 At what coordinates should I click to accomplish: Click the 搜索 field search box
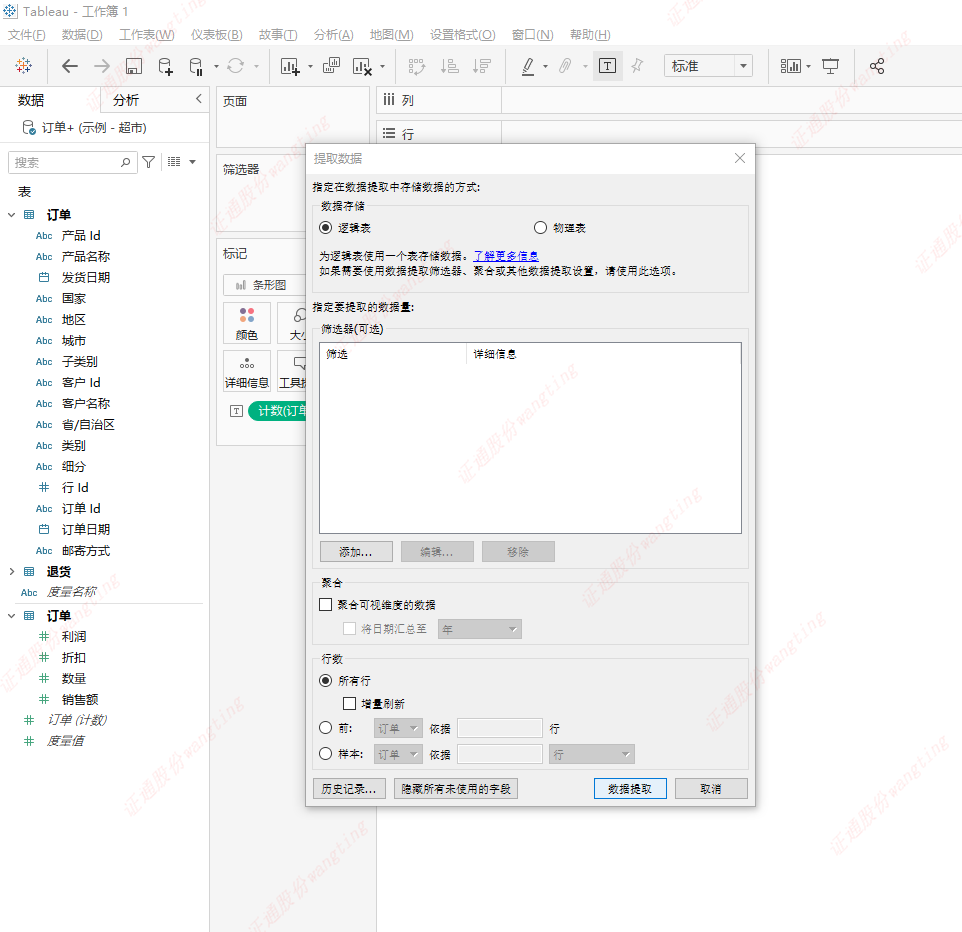[72, 162]
